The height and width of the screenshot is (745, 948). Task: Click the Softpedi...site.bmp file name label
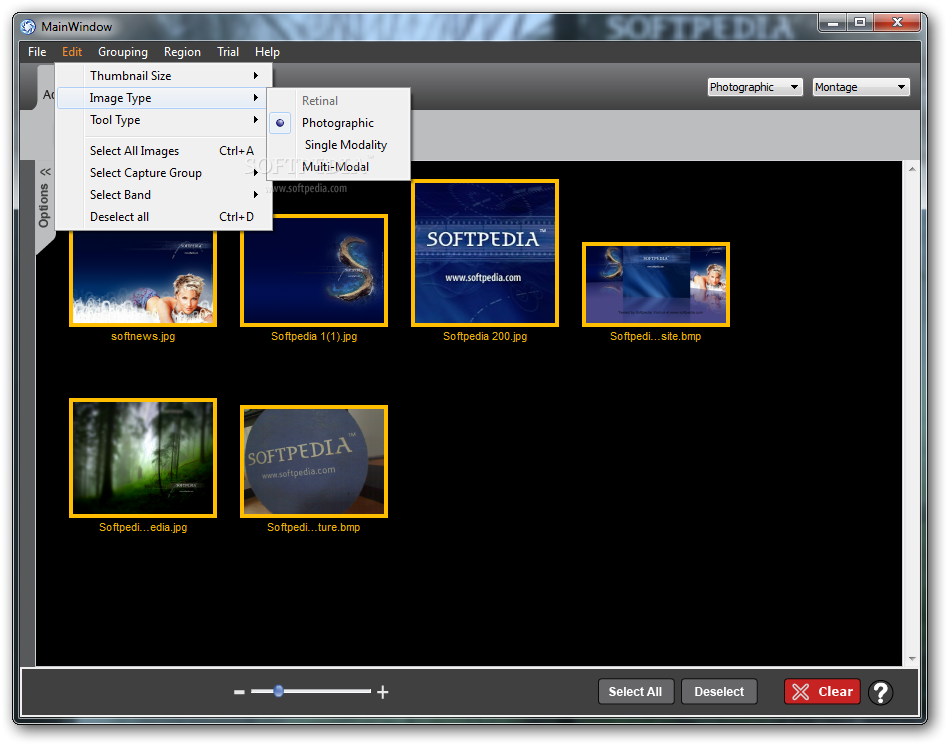(656, 336)
